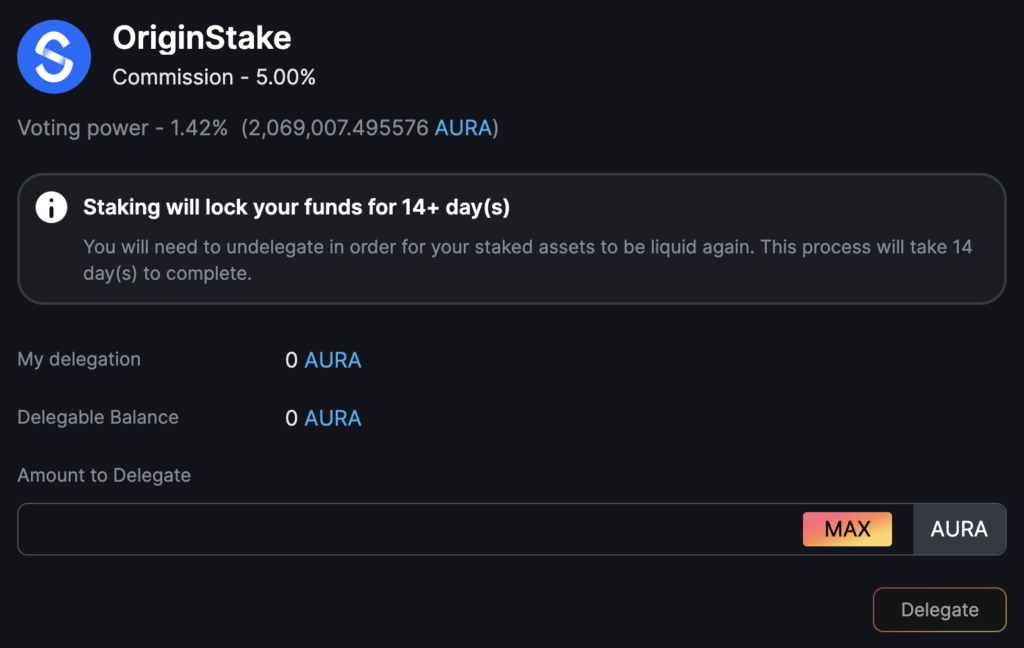Click the My delegation label
Image resolution: width=1024 pixels, height=648 pixels.
click(x=79, y=359)
